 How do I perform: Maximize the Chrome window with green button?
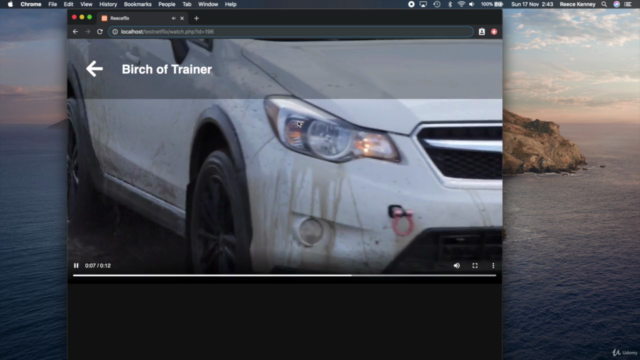click(x=89, y=17)
